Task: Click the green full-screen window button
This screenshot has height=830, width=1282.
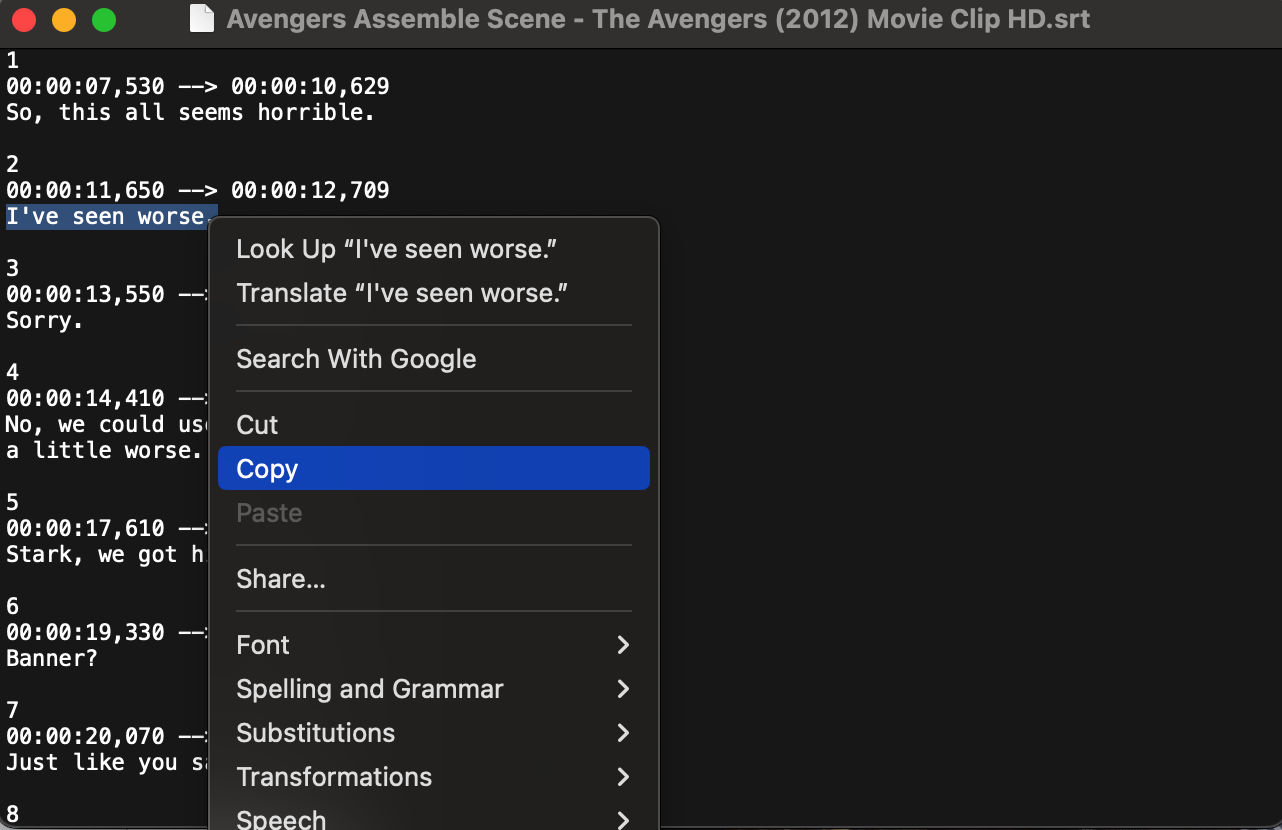Action: point(103,19)
